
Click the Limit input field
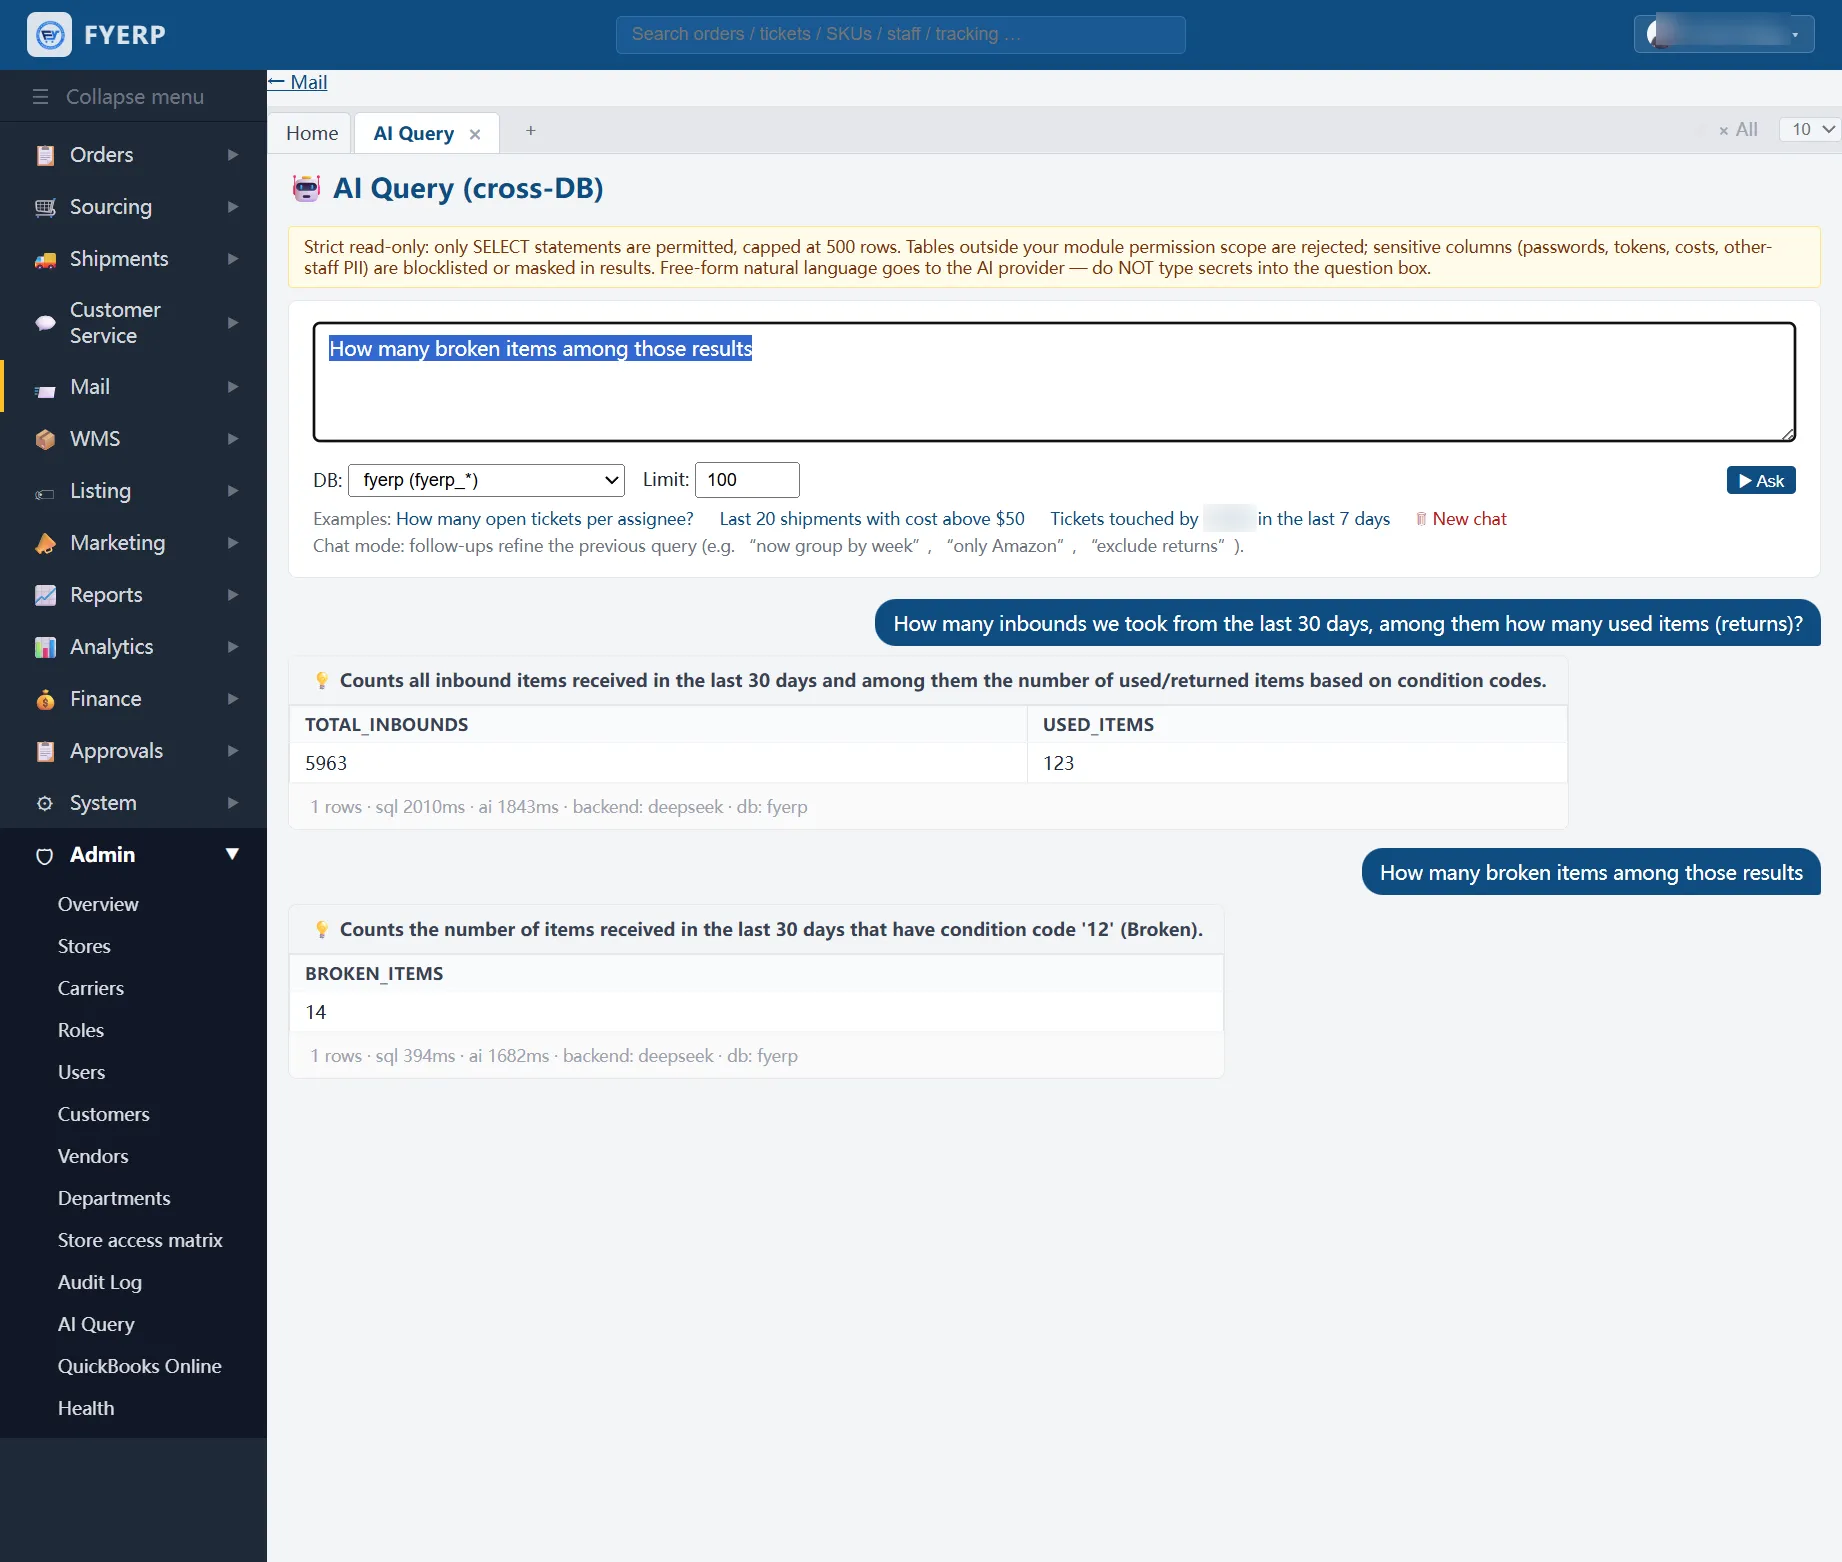click(x=747, y=480)
